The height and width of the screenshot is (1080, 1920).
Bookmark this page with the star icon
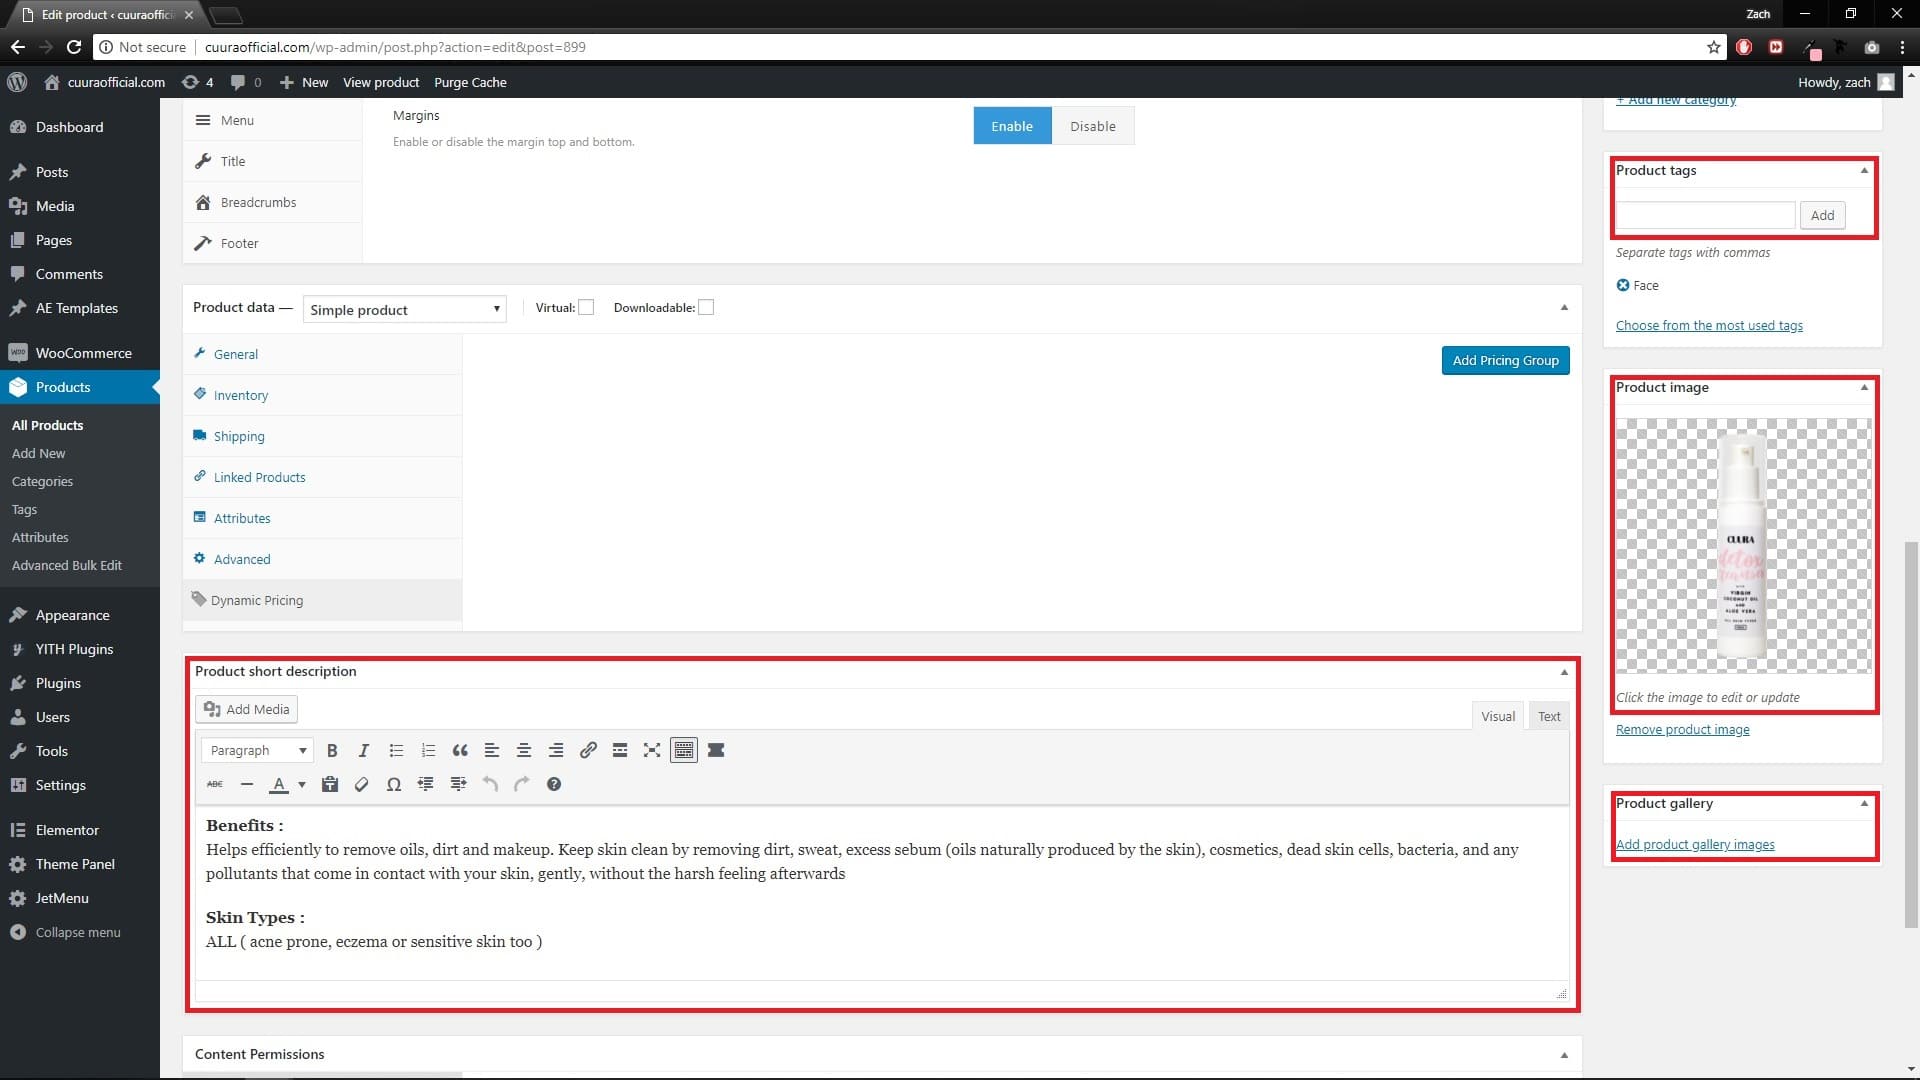coord(1714,47)
